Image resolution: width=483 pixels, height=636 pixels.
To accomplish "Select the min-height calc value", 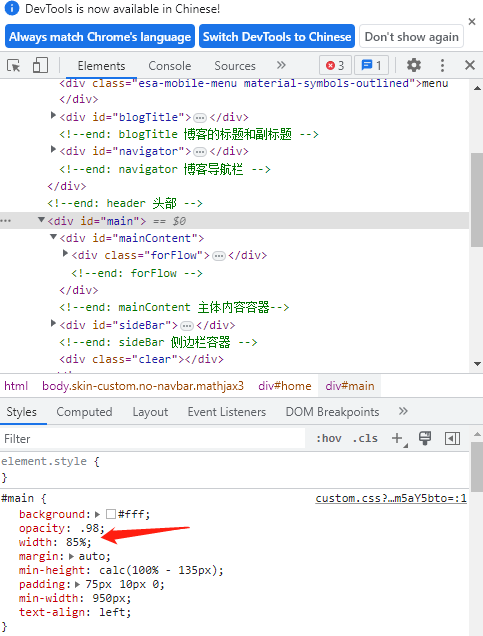I will (157, 571).
